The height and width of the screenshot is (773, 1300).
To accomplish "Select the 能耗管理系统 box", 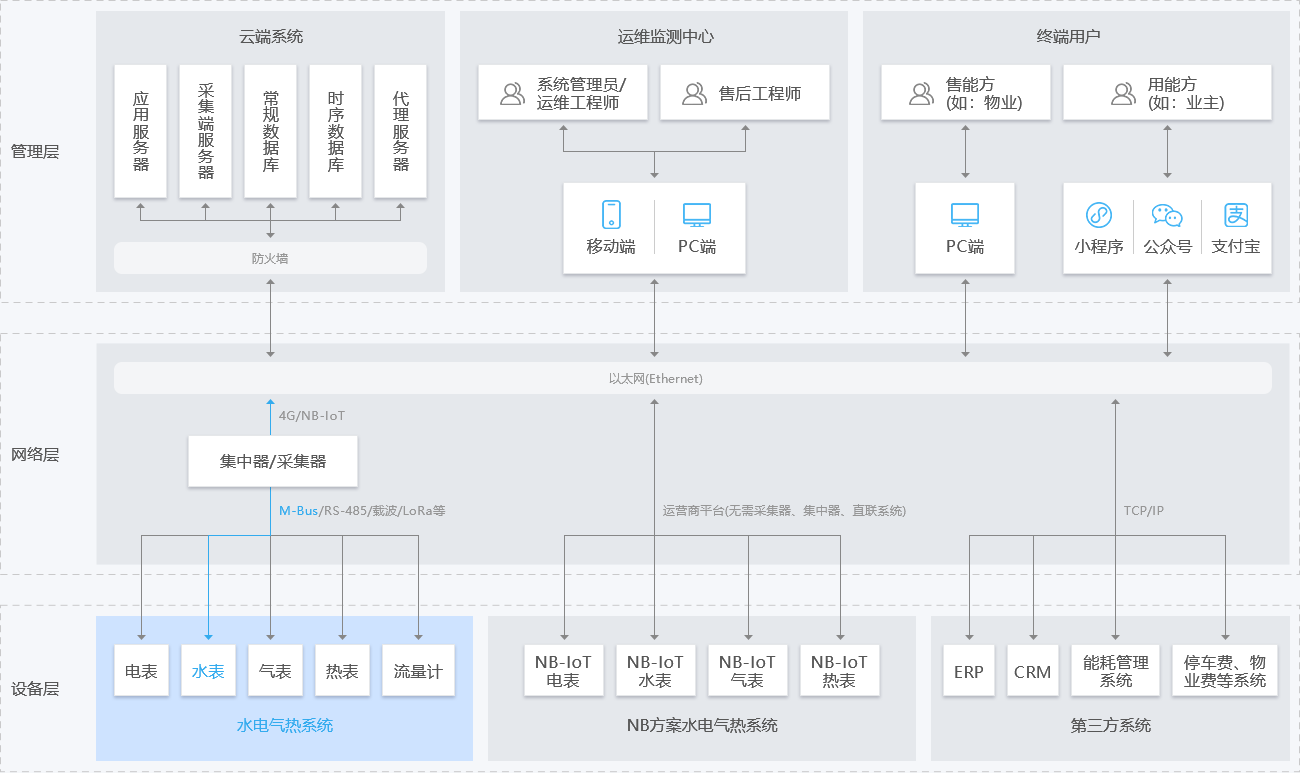I will (1116, 671).
